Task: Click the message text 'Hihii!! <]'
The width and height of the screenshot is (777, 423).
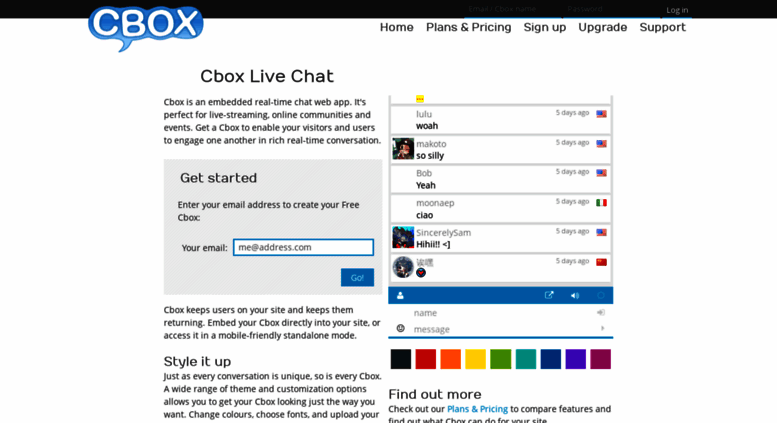Action: pyautogui.click(x=433, y=244)
